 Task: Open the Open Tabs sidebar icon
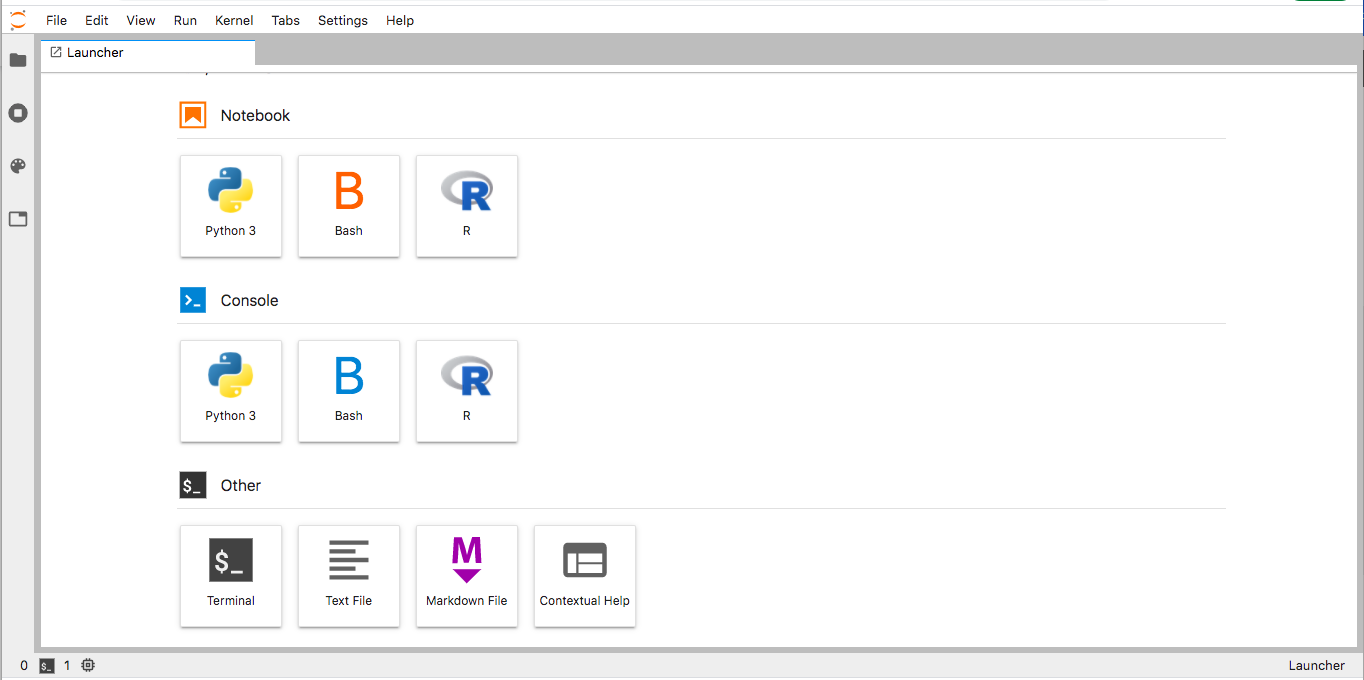point(18,219)
